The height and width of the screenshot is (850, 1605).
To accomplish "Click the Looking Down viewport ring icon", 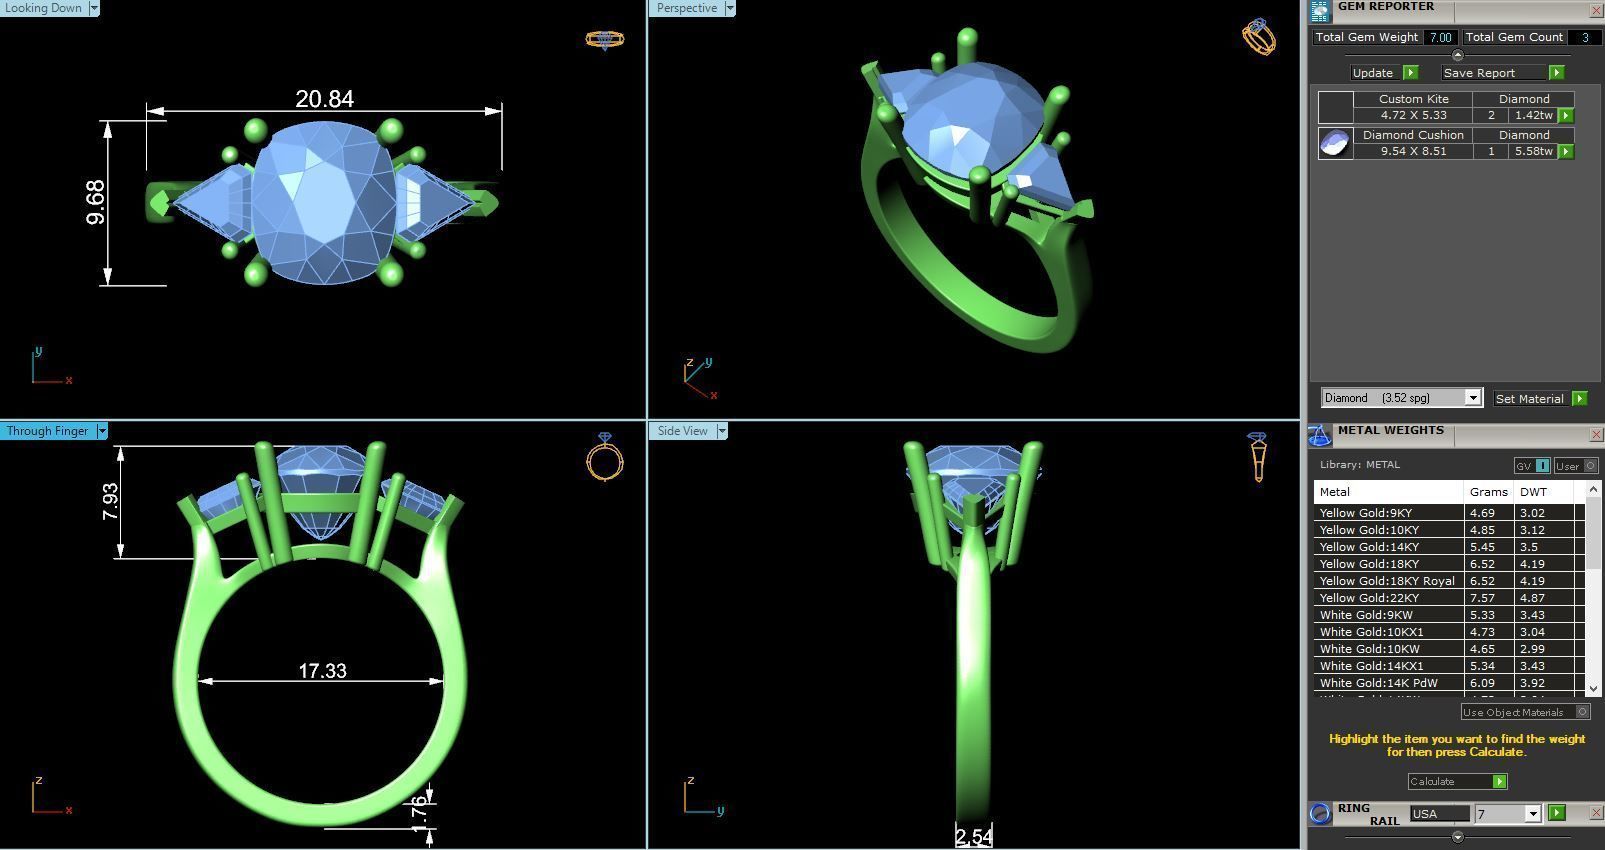I will point(605,39).
